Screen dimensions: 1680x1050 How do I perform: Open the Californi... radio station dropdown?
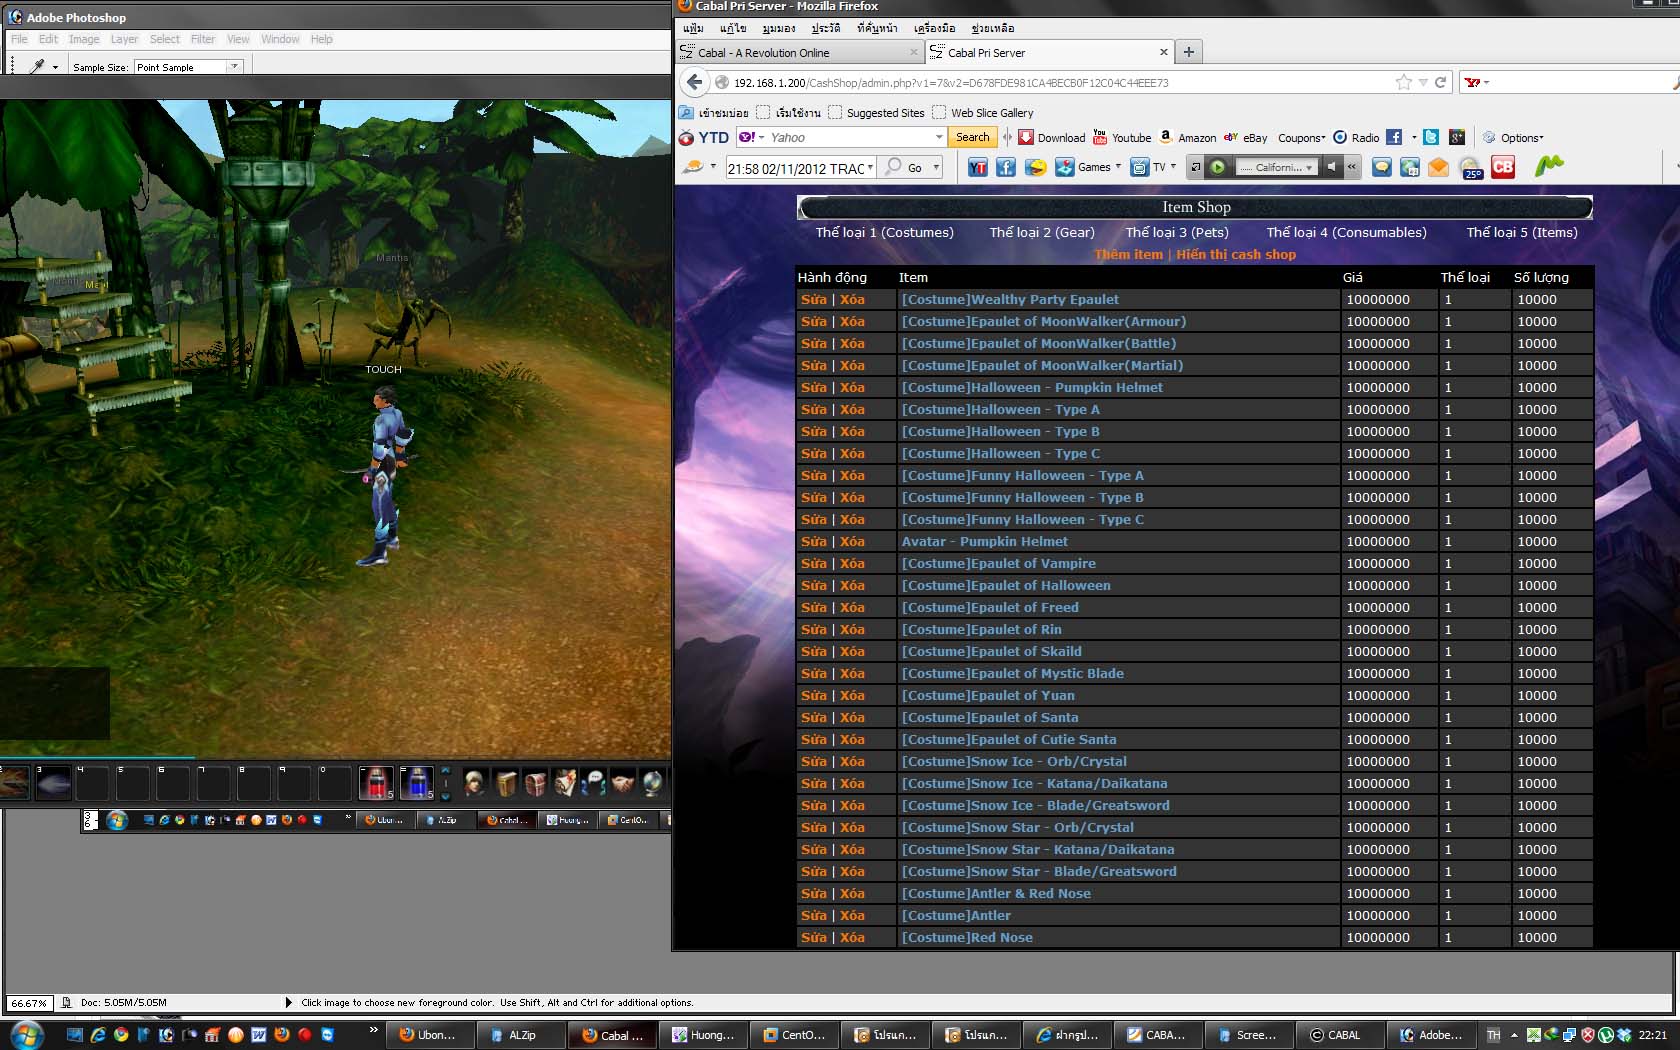[x=1276, y=167]
